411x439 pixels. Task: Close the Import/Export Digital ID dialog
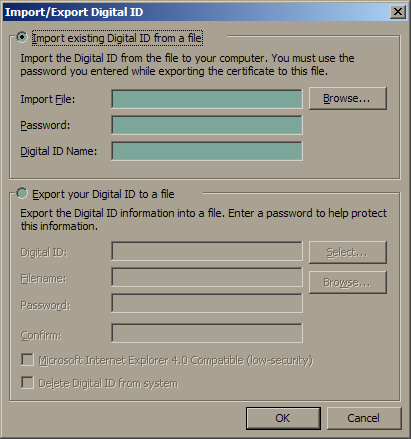398,12
